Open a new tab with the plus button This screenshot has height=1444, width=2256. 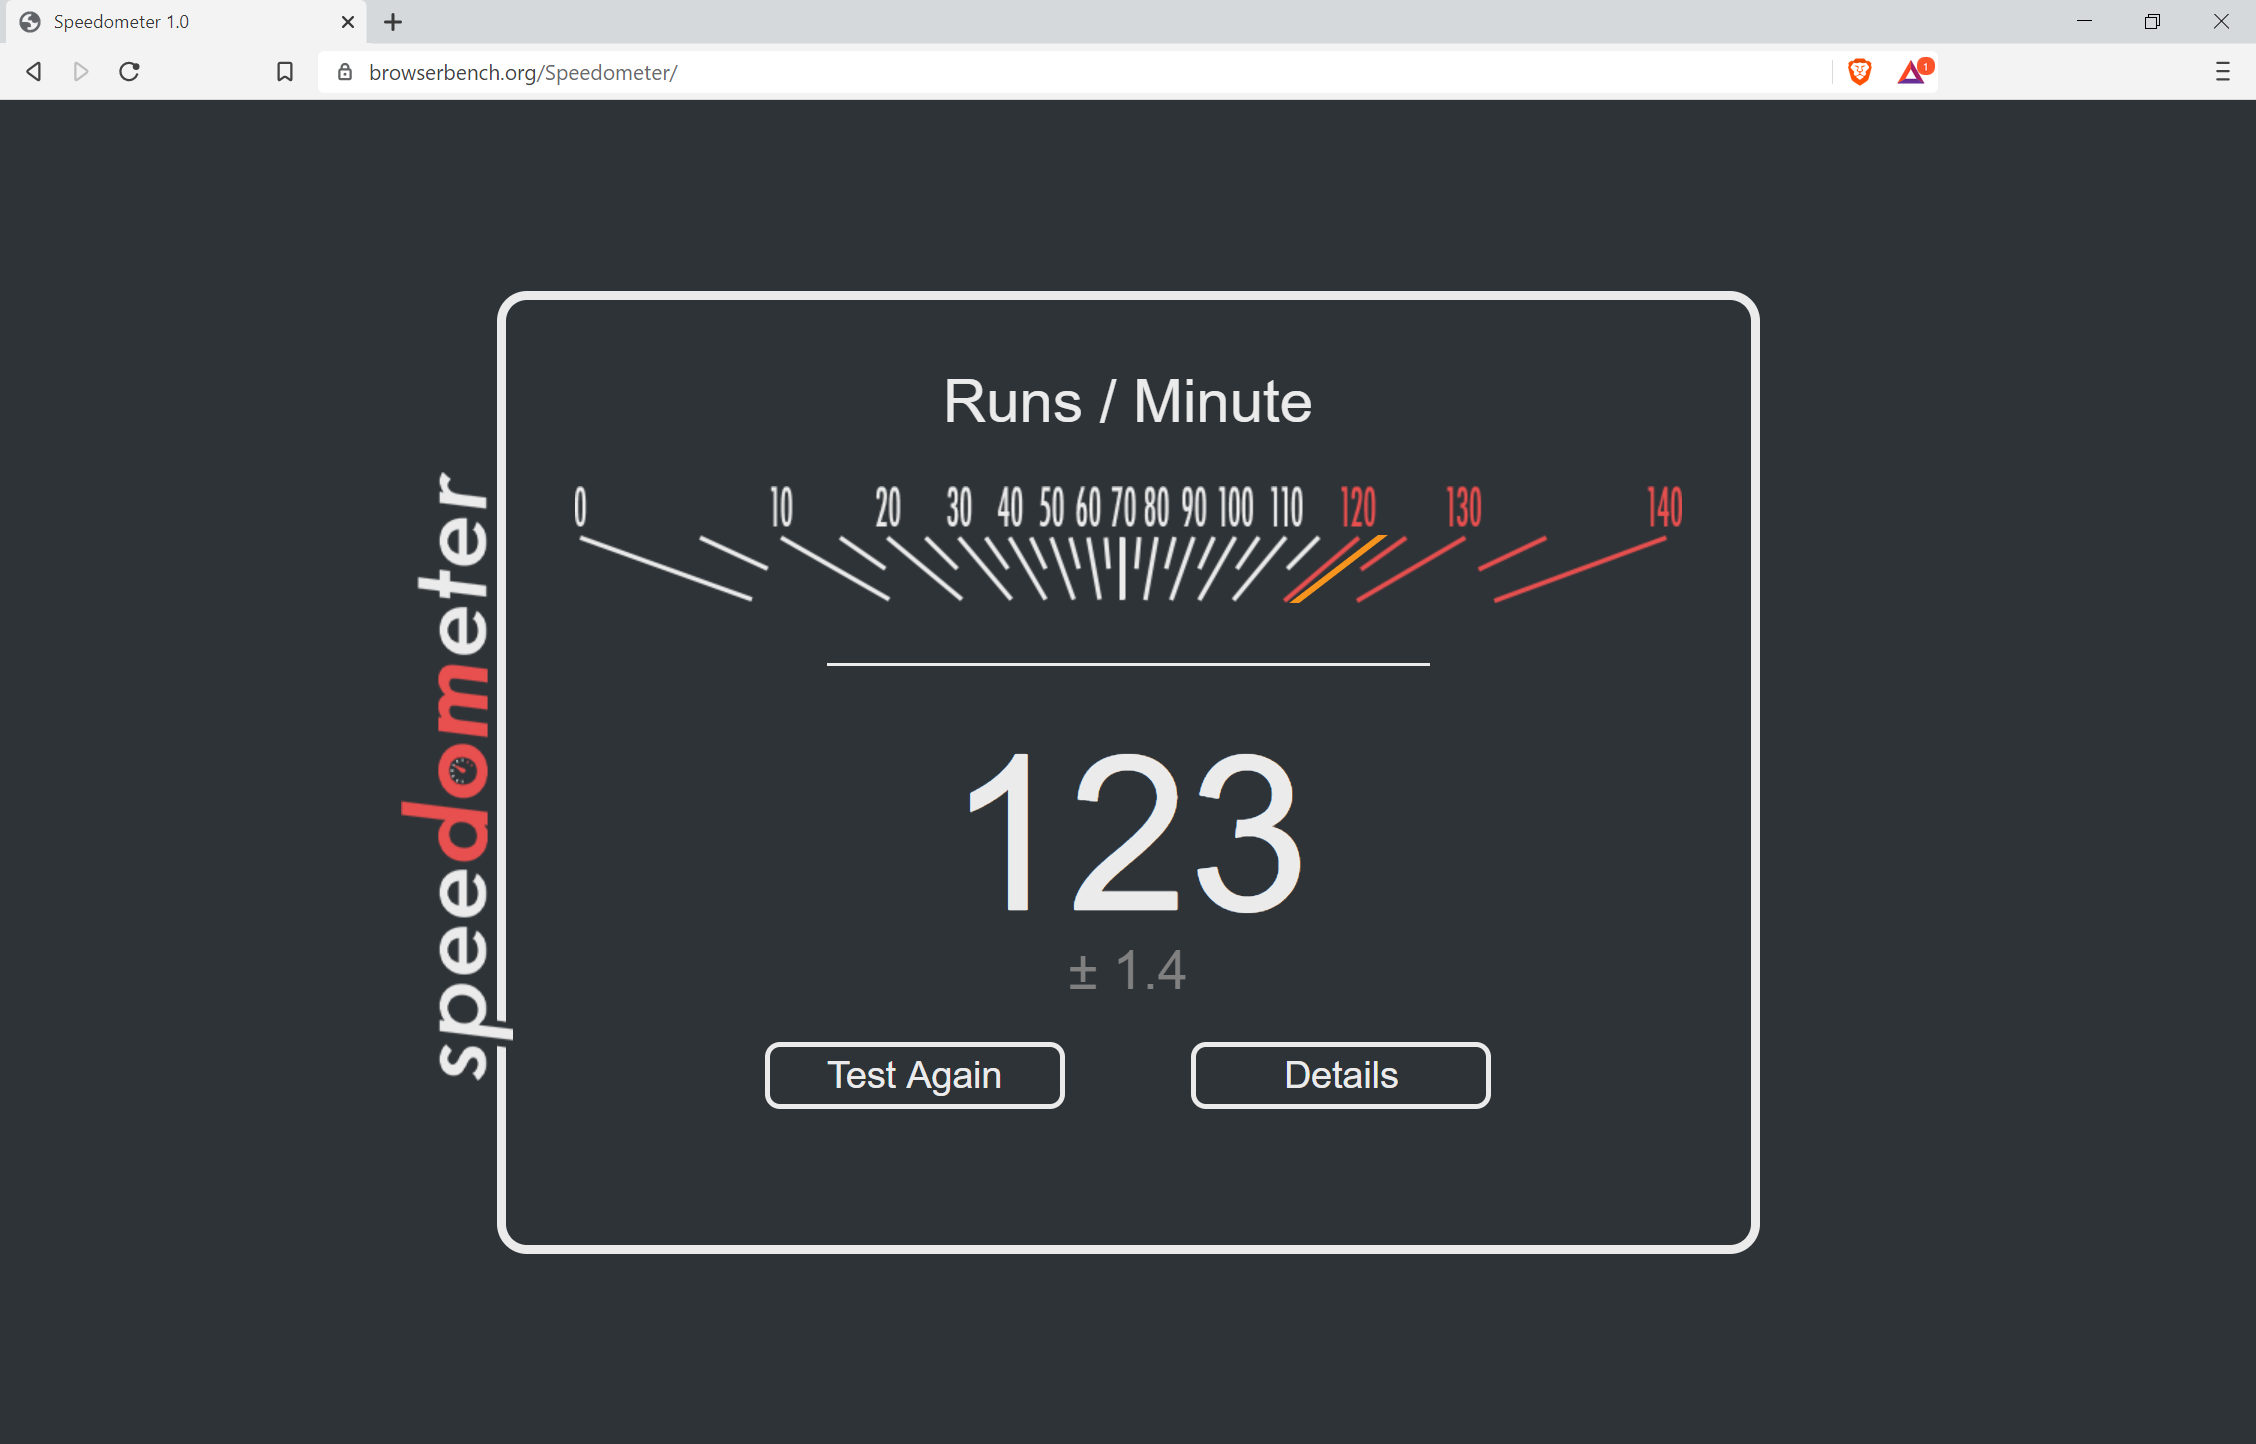pyautogui.click(x=393, y=22)
